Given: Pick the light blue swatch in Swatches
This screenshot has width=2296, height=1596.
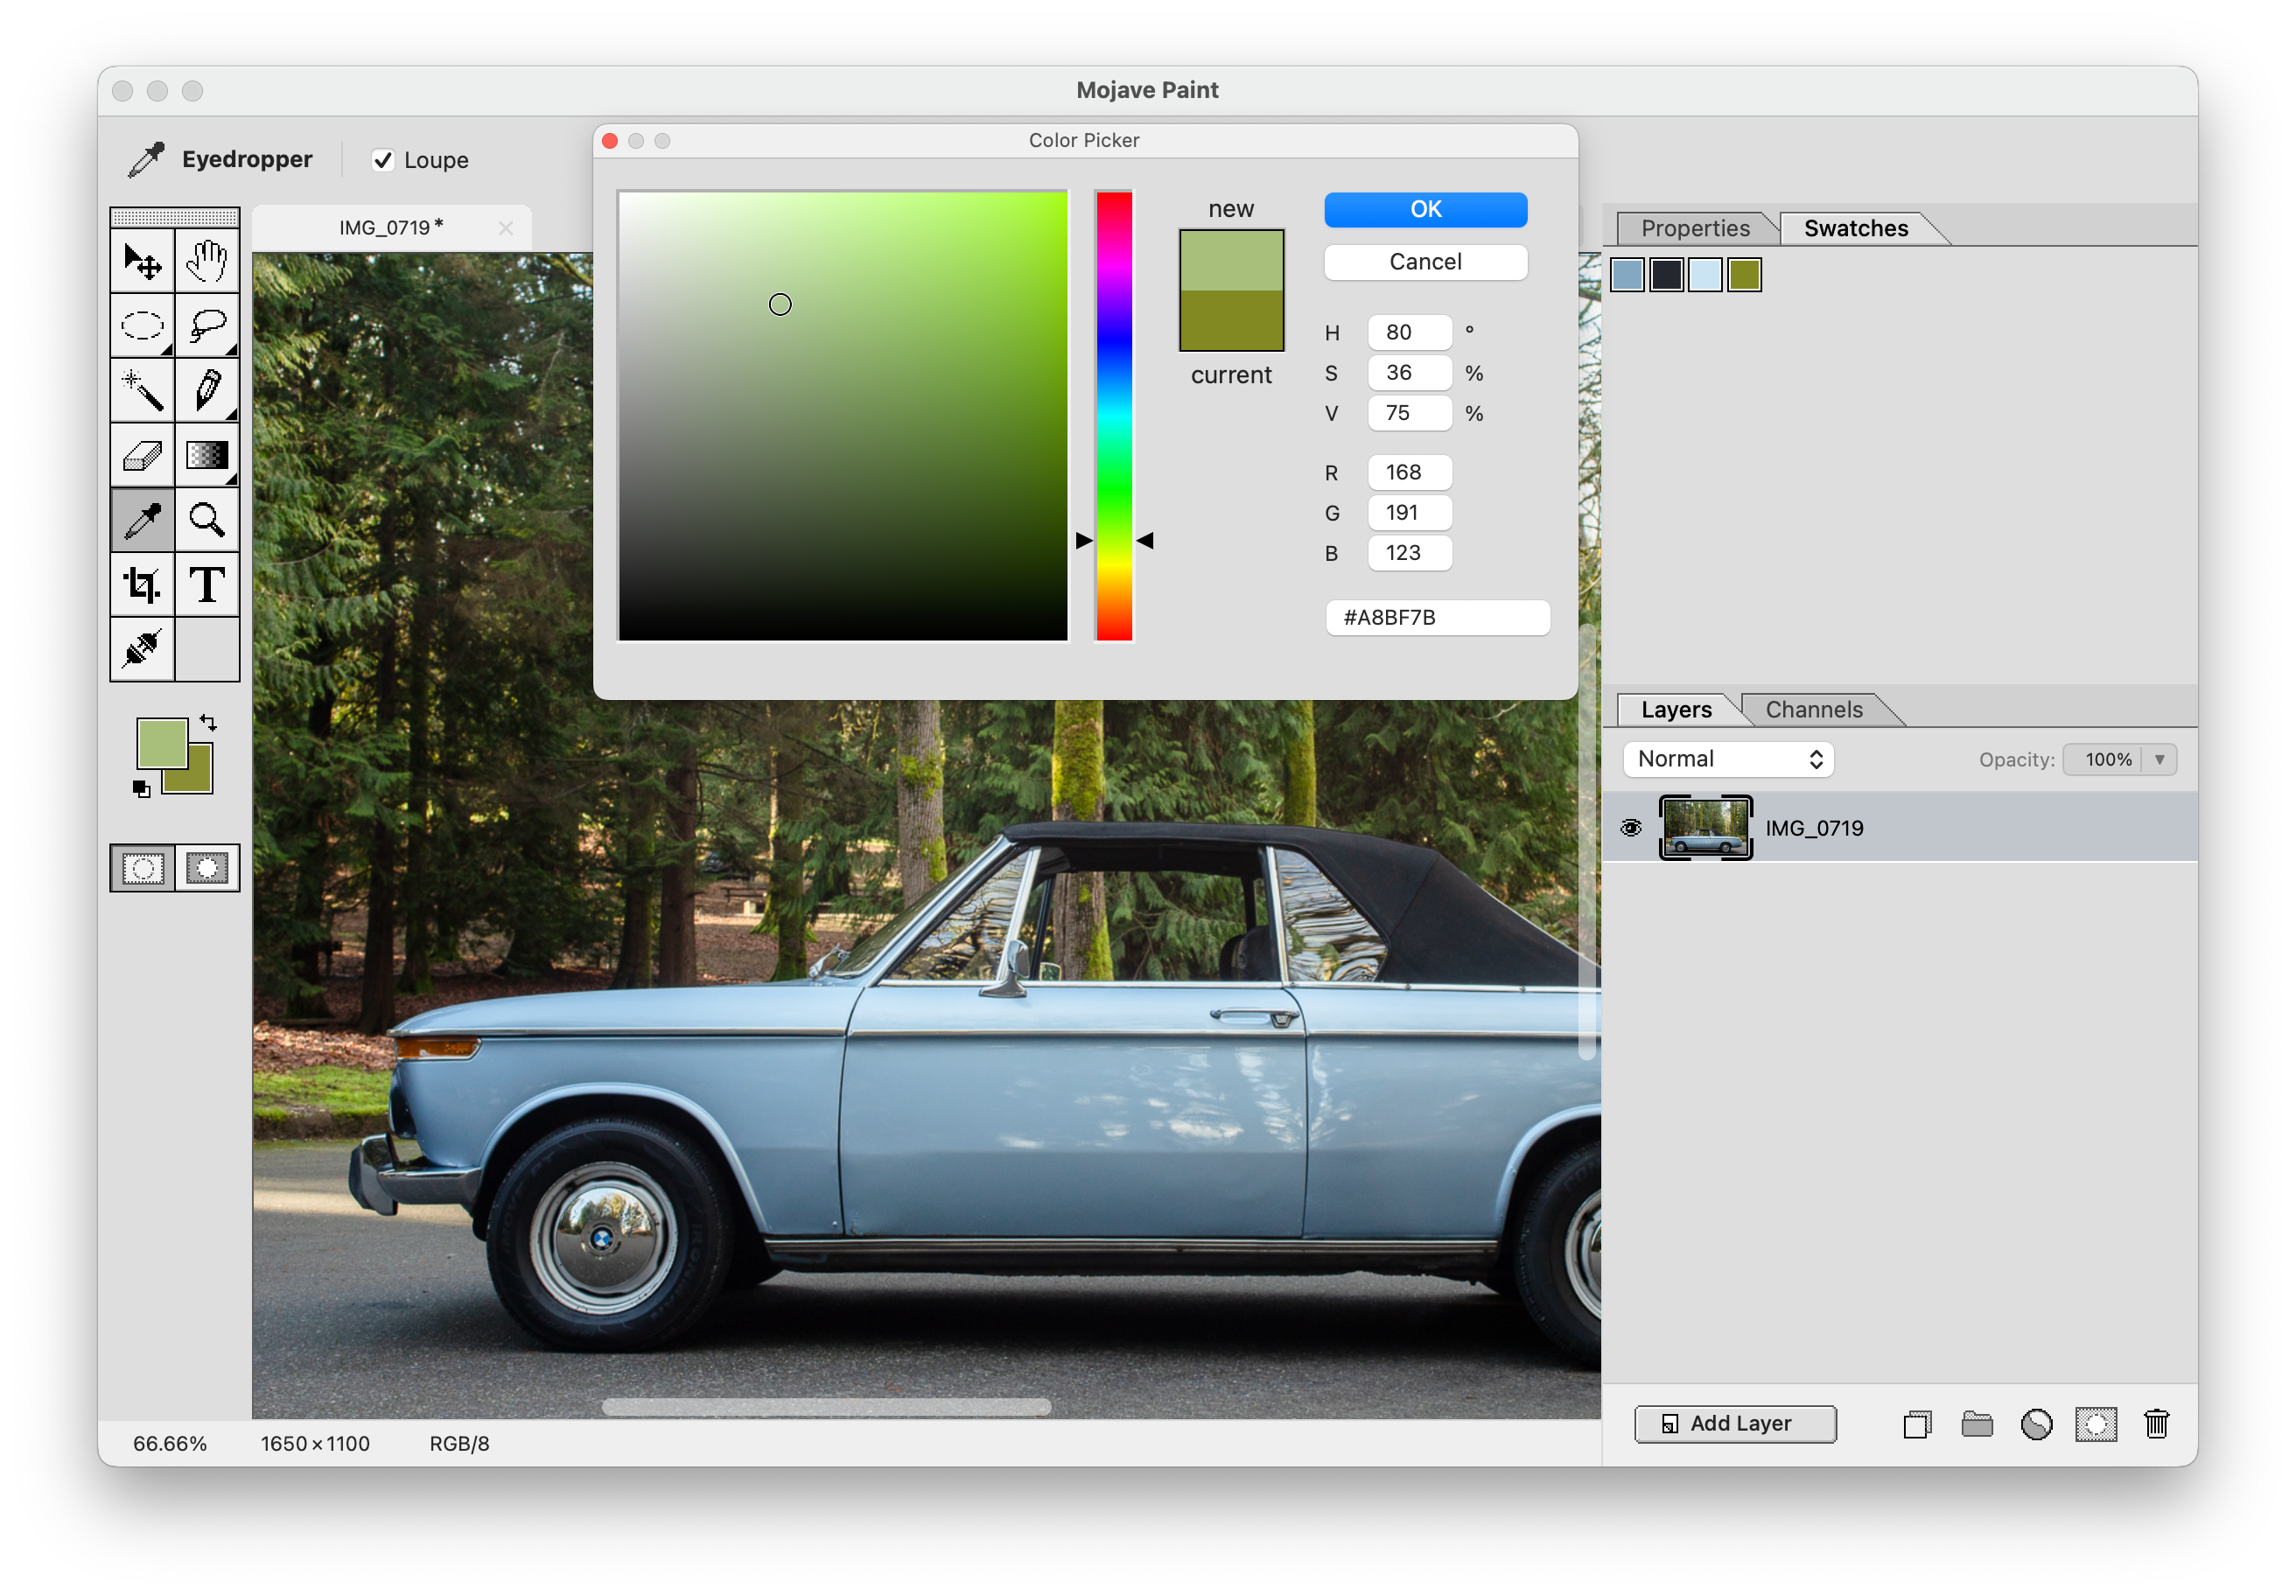Looking at the screenshot, I should [1628, 275].
